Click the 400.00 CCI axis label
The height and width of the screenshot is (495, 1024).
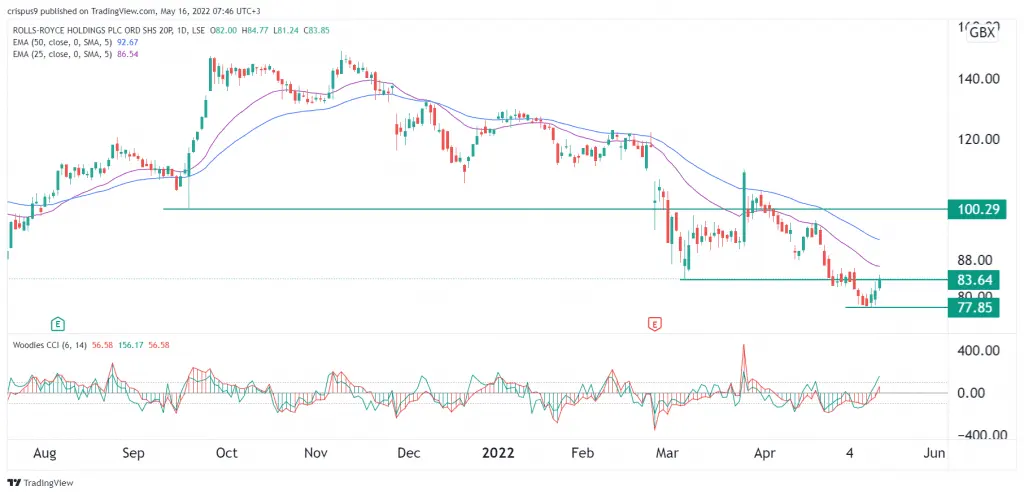click(x=980, y=351)
